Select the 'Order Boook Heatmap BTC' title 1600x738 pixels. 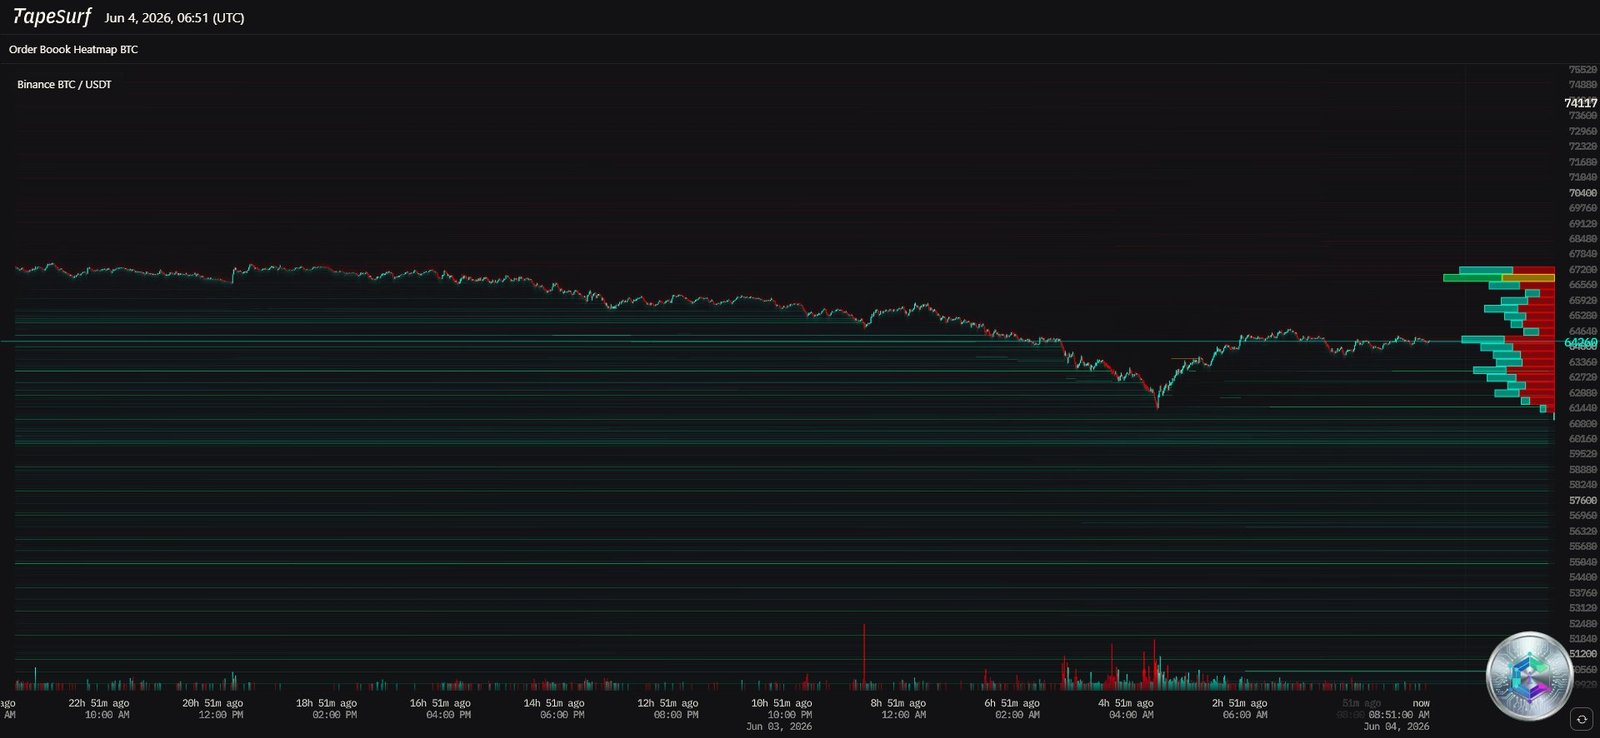(x=73, y=49)
